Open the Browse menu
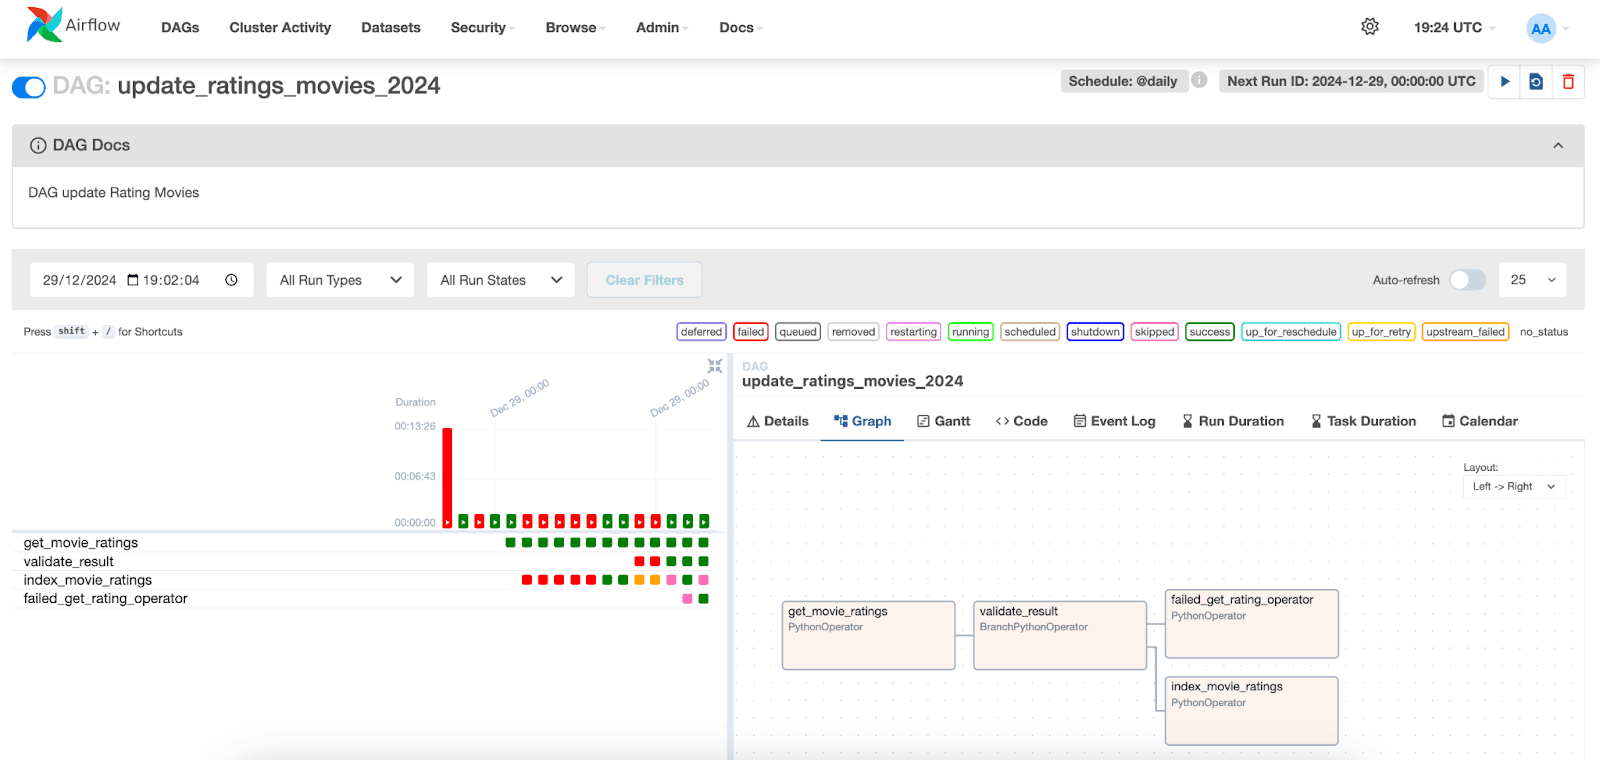1600x760 pixels. (x=574, y=28)
